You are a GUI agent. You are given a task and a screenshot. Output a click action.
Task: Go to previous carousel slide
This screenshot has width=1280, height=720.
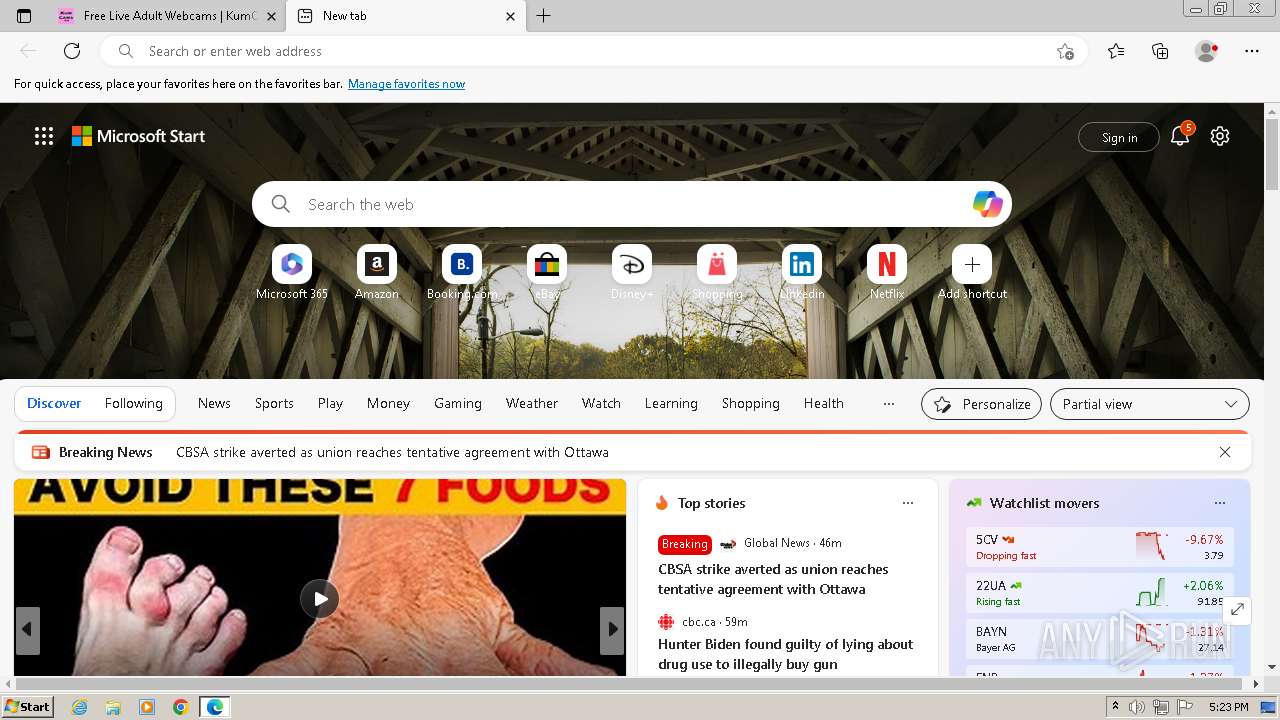(27, 630)
